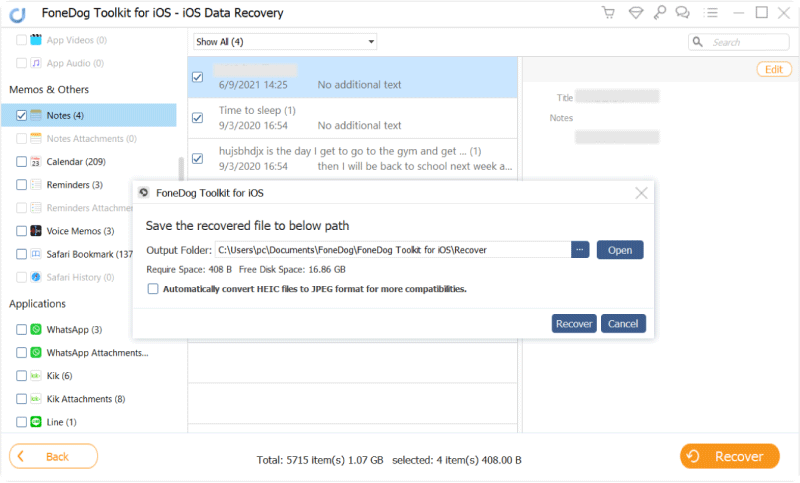
Task: Check the Kik (6) checkbox
Action: point(21,376)
